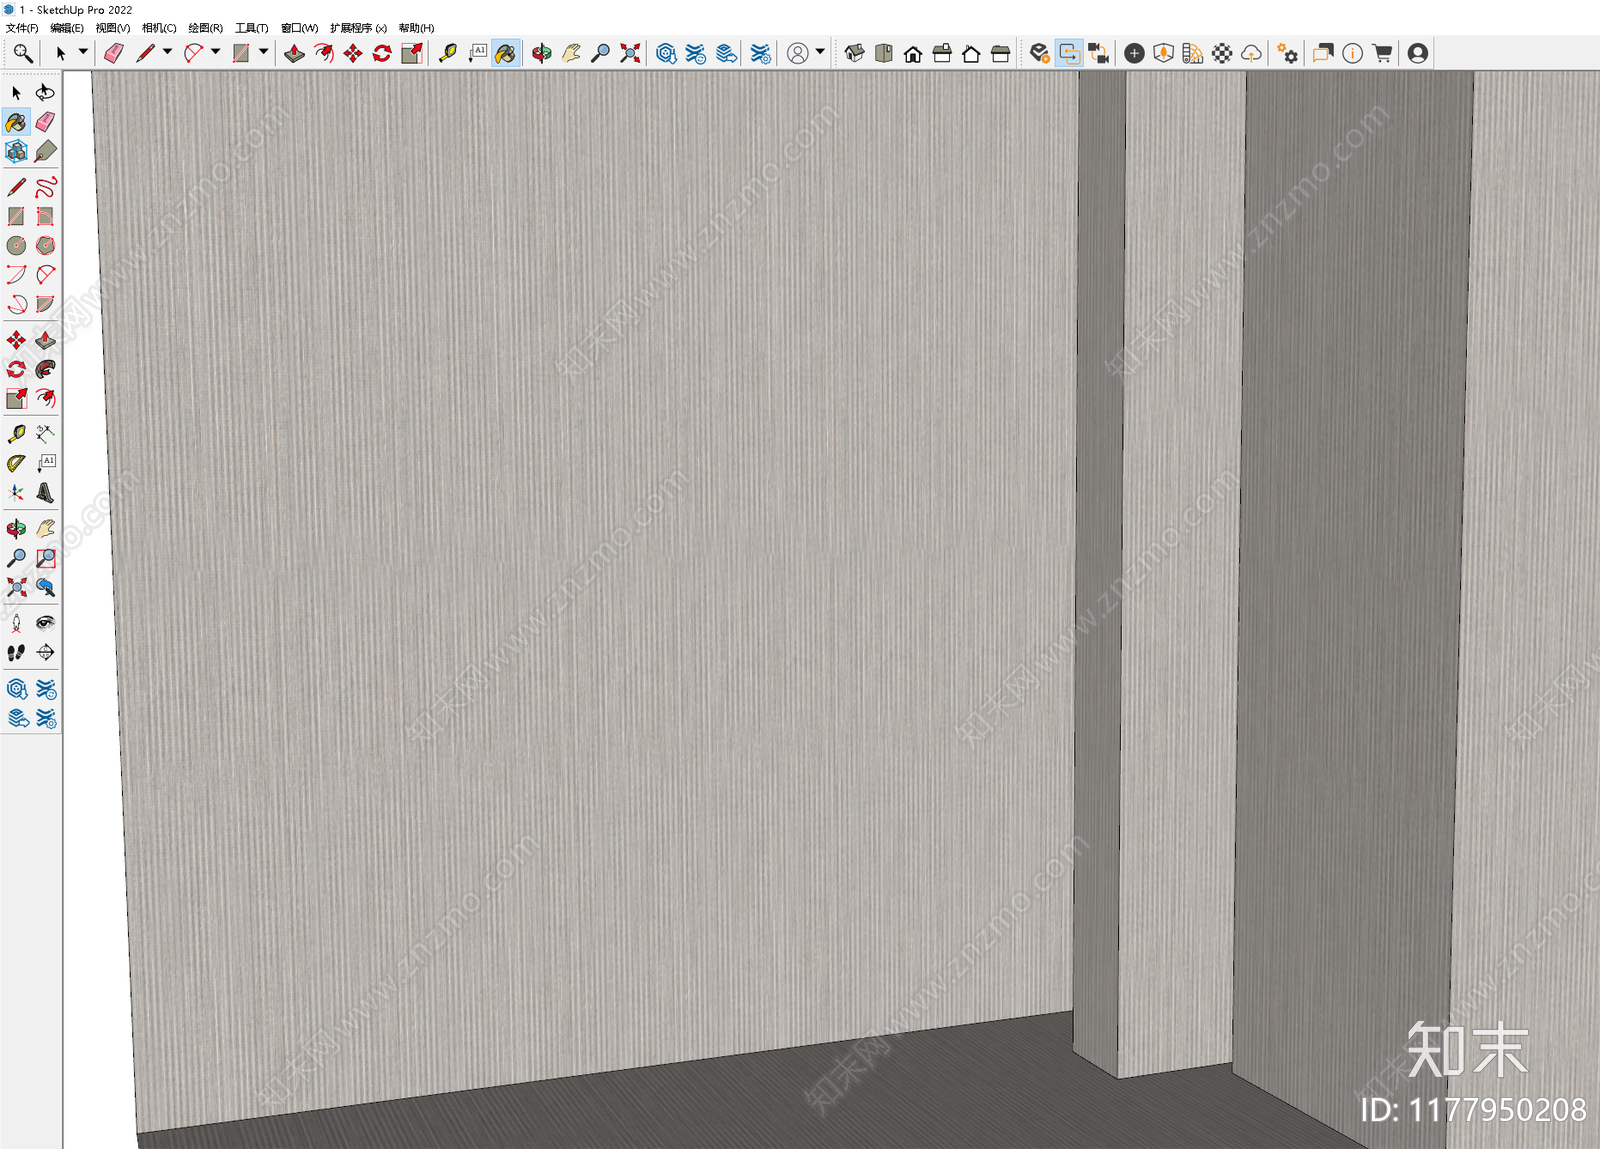Viewport: 1600px width, 1149px height.
Task: Select the Walk footprints tool
Action: pyautogui.click(x=16, y=652)
